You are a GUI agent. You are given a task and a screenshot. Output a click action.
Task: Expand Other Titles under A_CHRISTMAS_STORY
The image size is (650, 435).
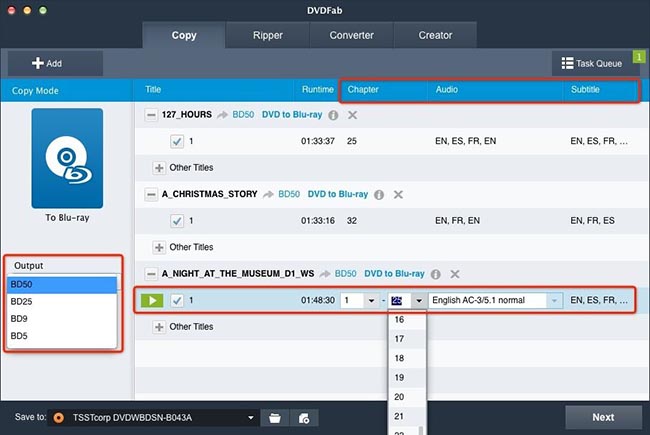159,248
